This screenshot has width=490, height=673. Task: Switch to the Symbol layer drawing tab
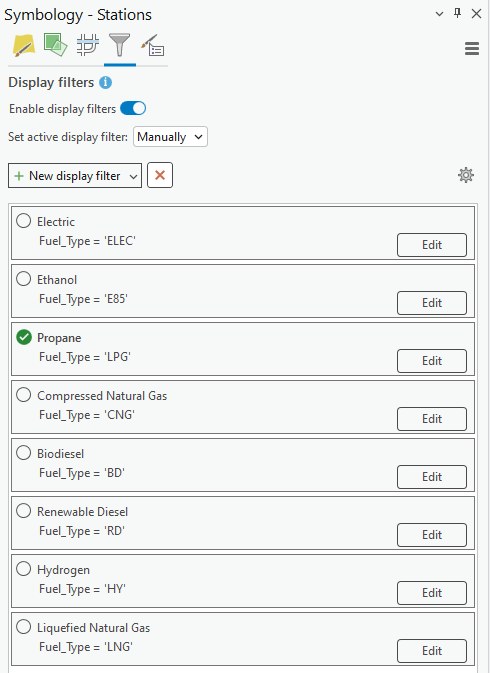tap(88, 45)
